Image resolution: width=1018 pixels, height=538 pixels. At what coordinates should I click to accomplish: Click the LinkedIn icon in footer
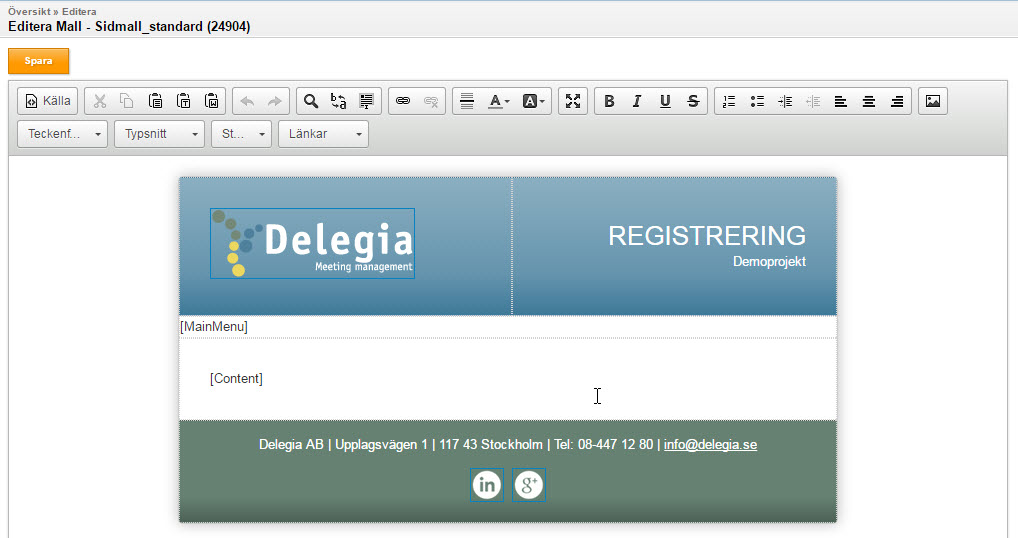487,485
